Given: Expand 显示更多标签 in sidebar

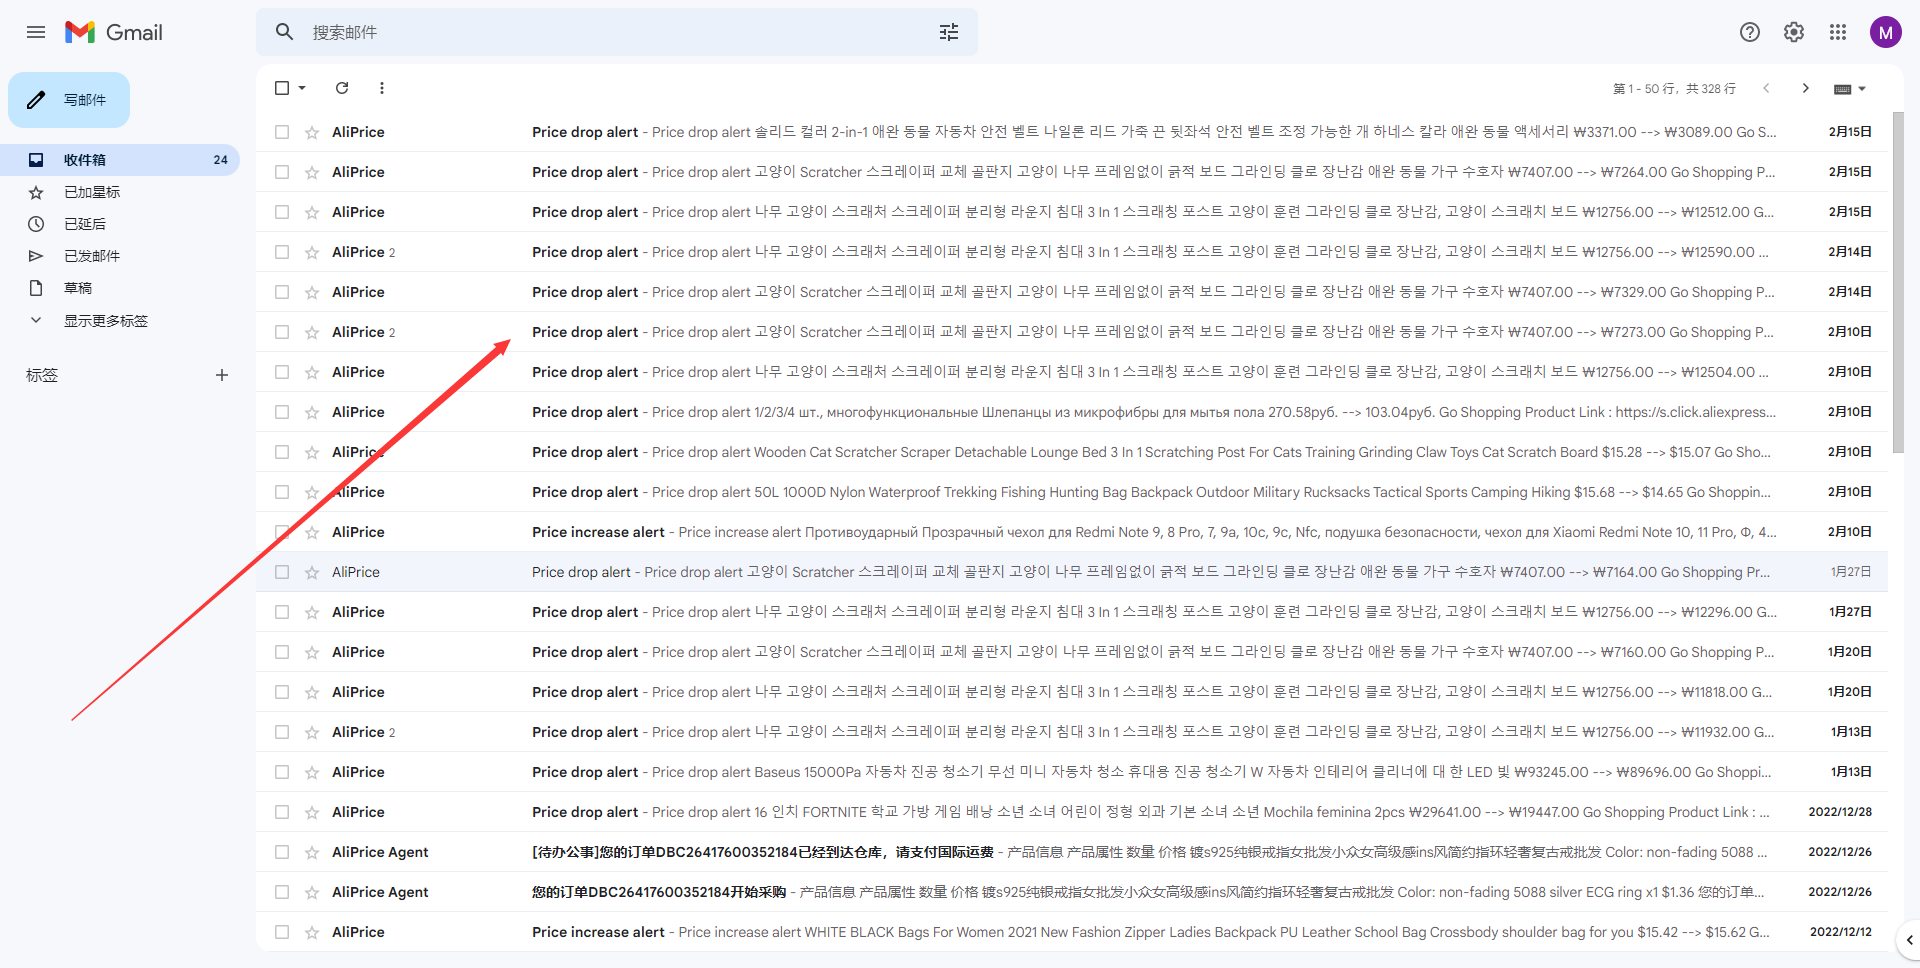Looking at the screenshot, I should click(x=105, y=321).
